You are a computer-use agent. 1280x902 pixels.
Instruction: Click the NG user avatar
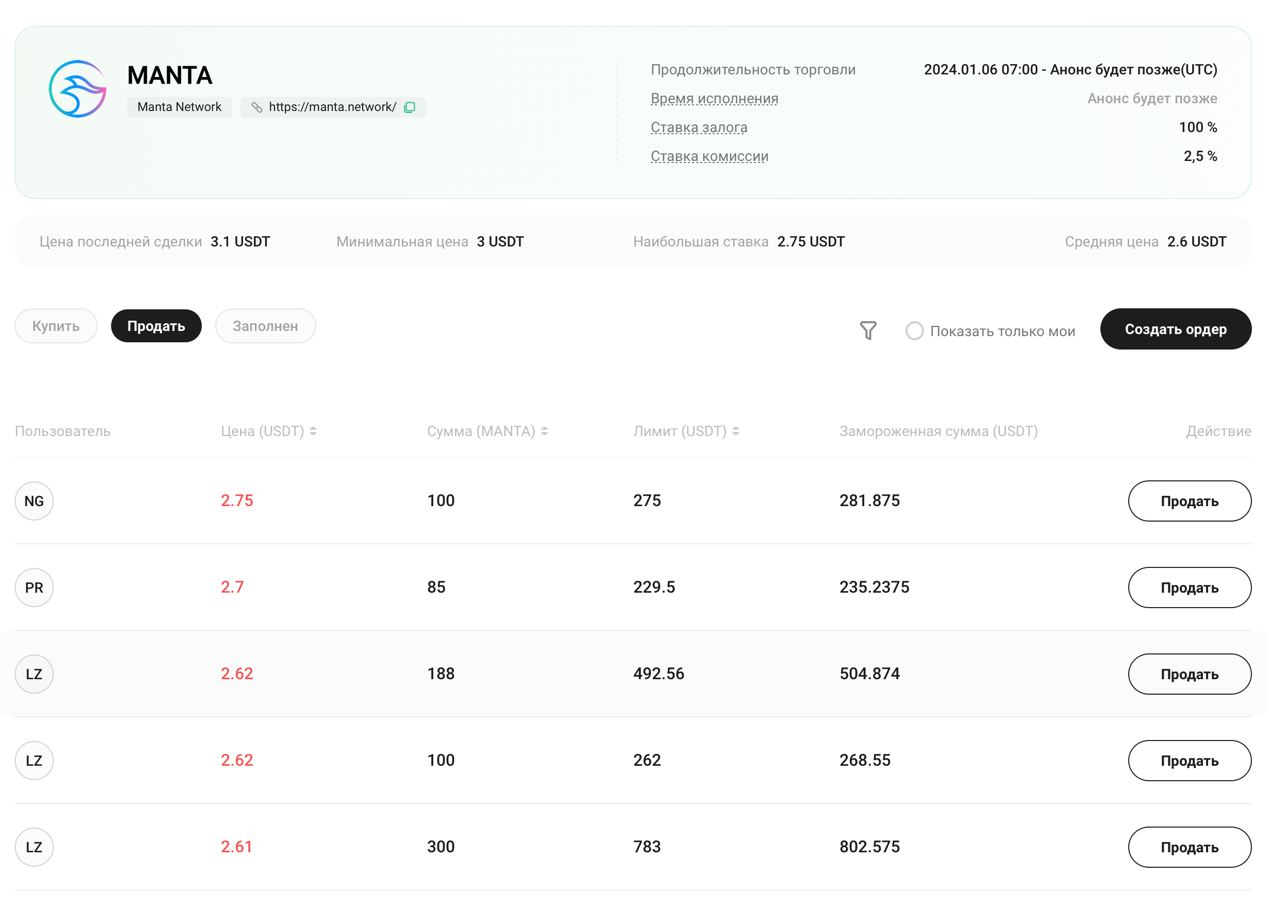[34, 501]
